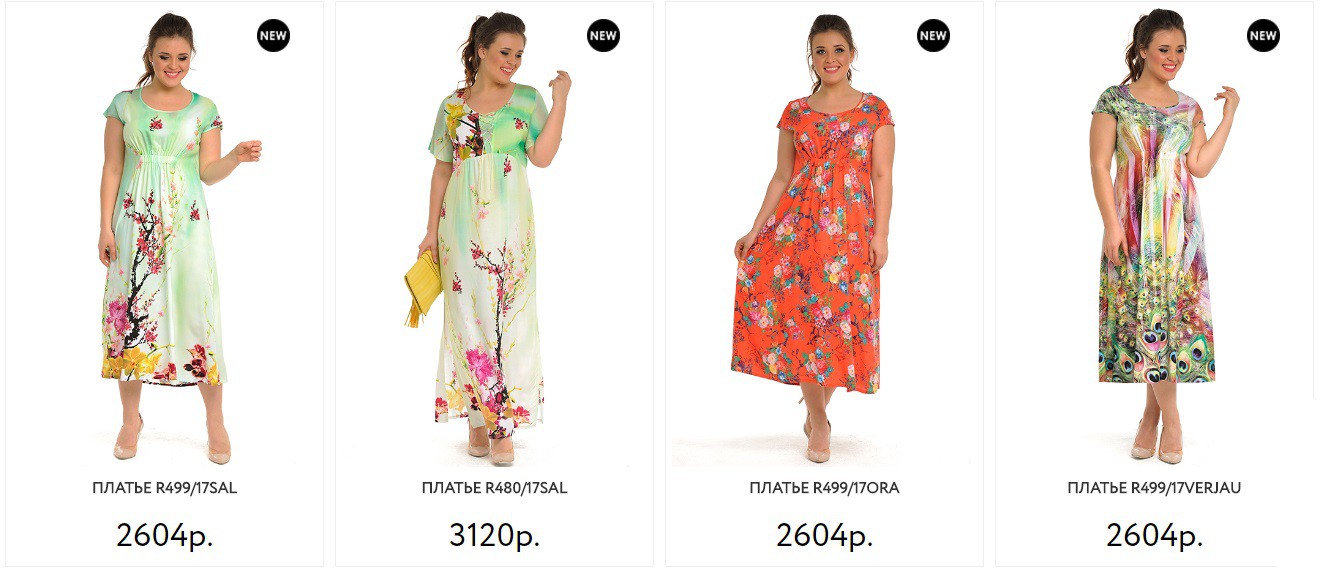Open product link ПЛАТЬЕ R499/17ORA
1323x577 pixels.
[824, 488]
